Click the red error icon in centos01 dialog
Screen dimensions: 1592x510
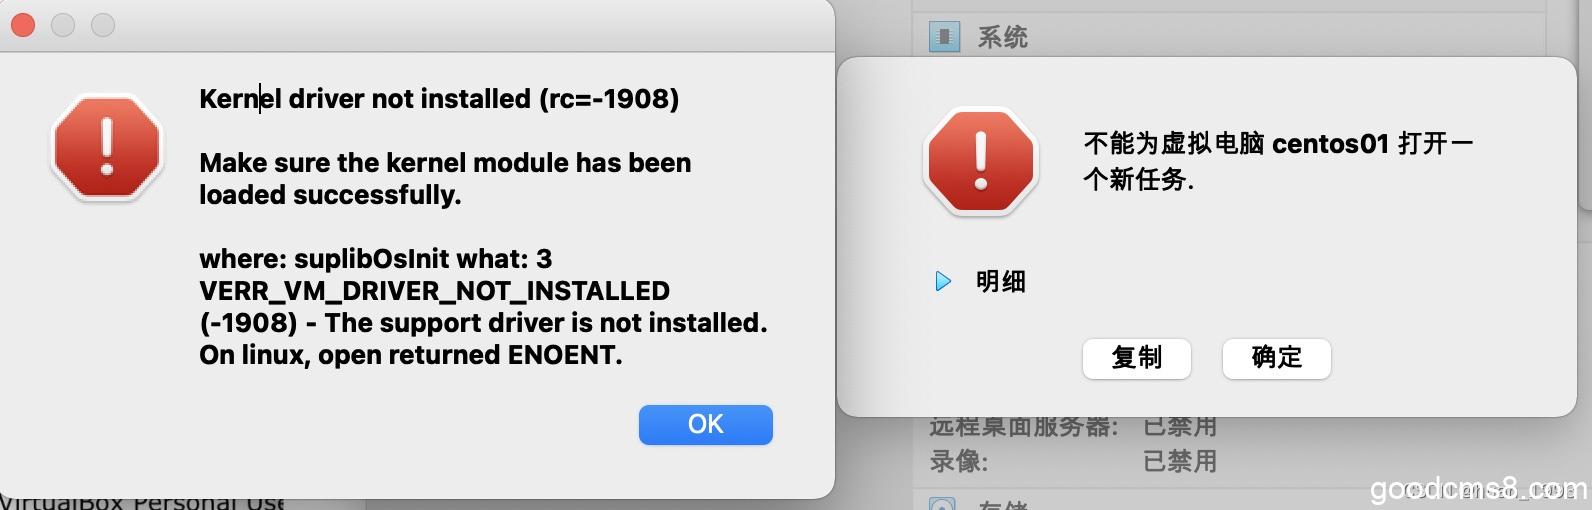(980, 162)
